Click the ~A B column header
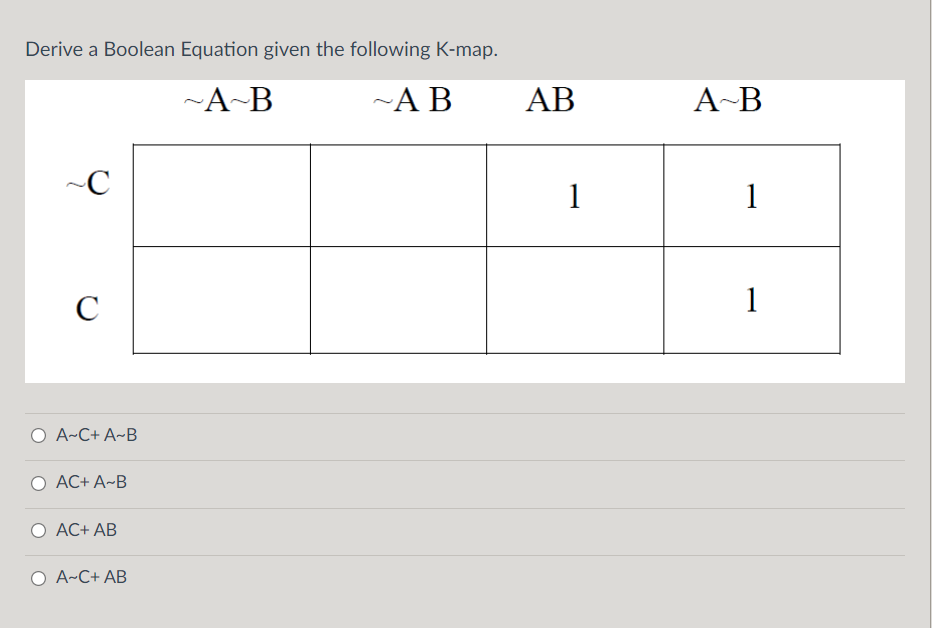 (x=411, y=99)
